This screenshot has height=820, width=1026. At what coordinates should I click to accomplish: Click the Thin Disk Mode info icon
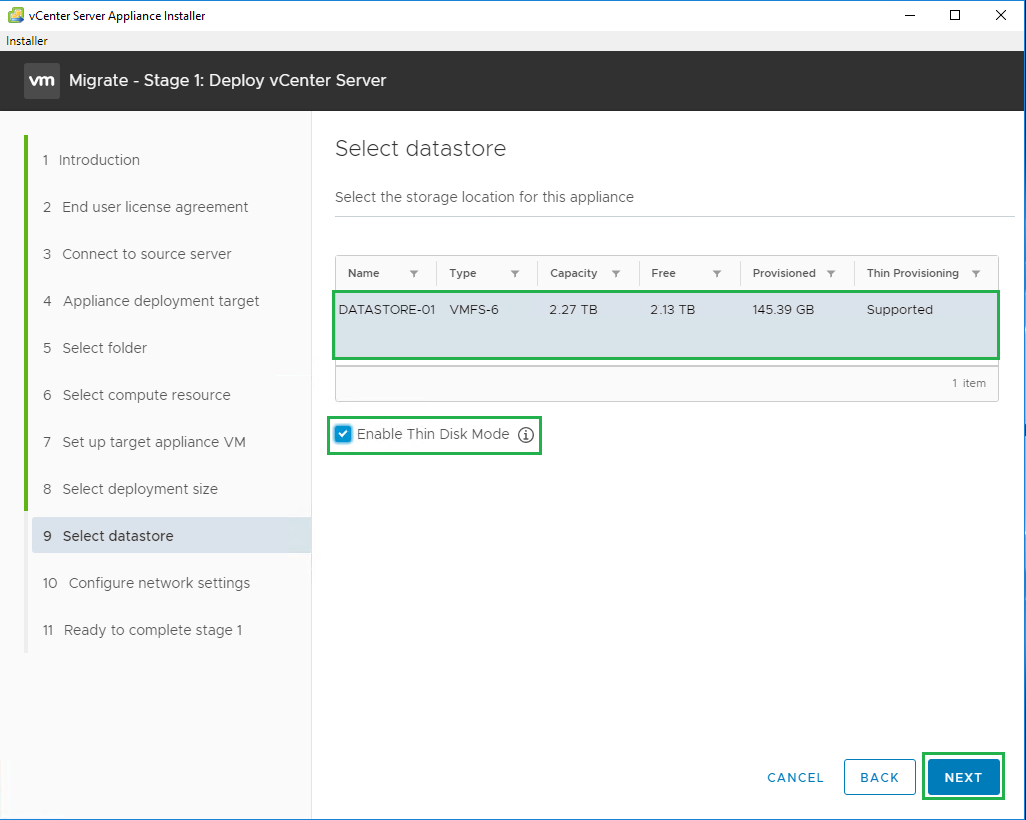(526, 435)
